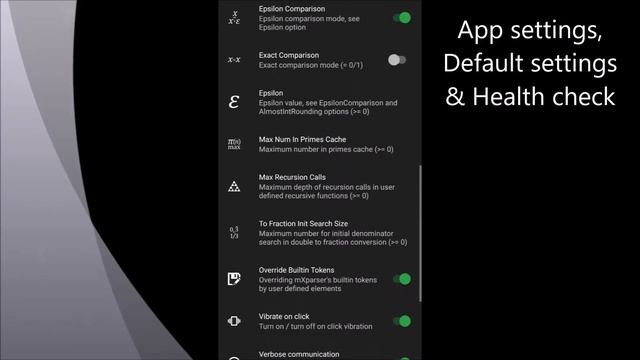Select the Verbose communication setting title
This screenshot has width=640, height=360.
(x=299, y=354)
